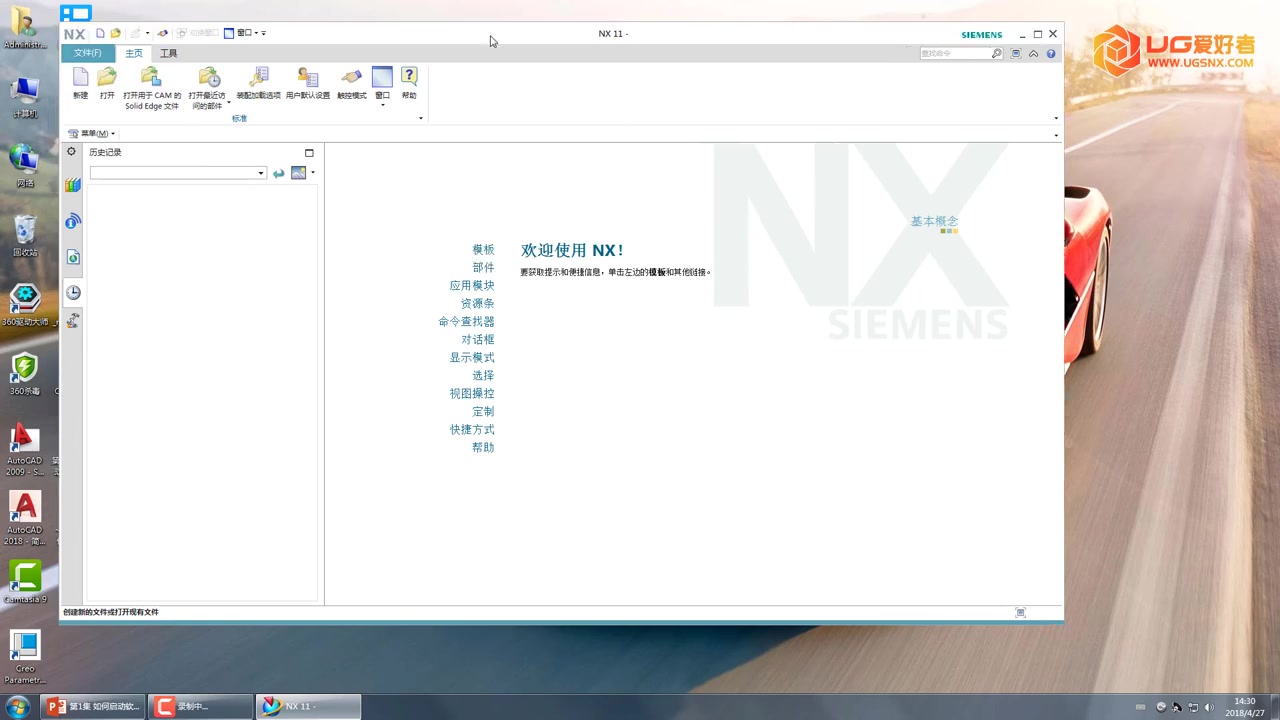
Task: Click the blue help question icon top right
Action: [x=1051, y=53]
